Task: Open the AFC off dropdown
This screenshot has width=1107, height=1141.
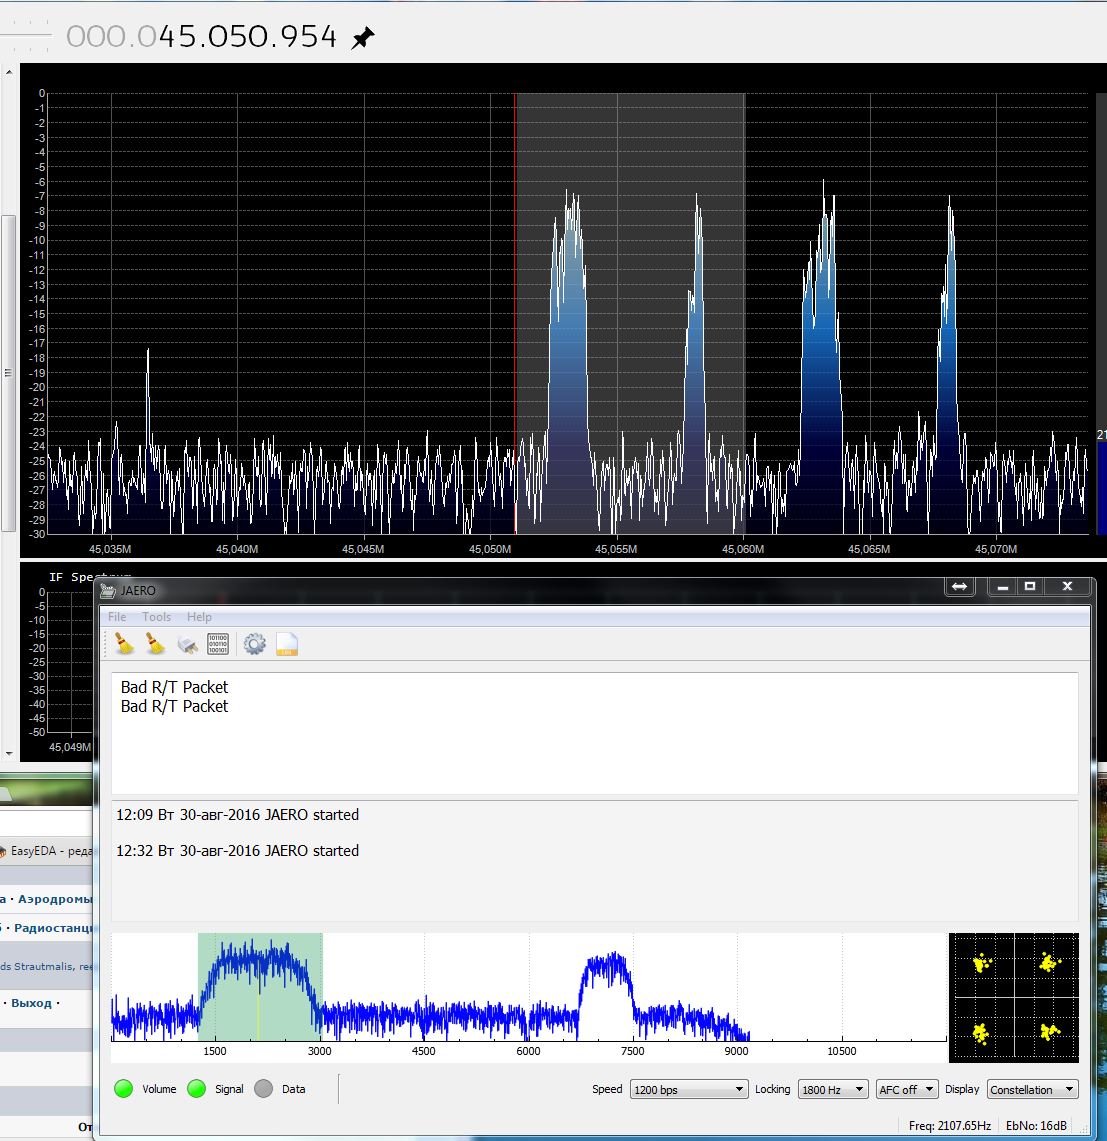Action: click(906, 1089)
